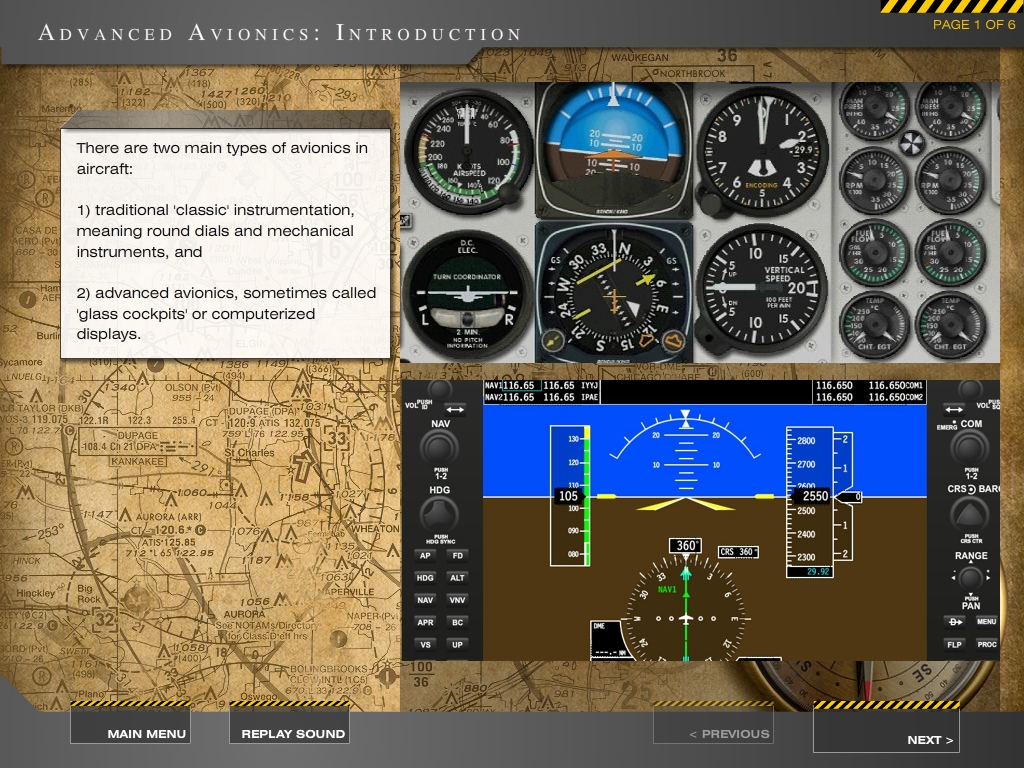Engage the AP autopilot mode
1024x768 pixels.
pyautogui.click(x=425, y=555)
